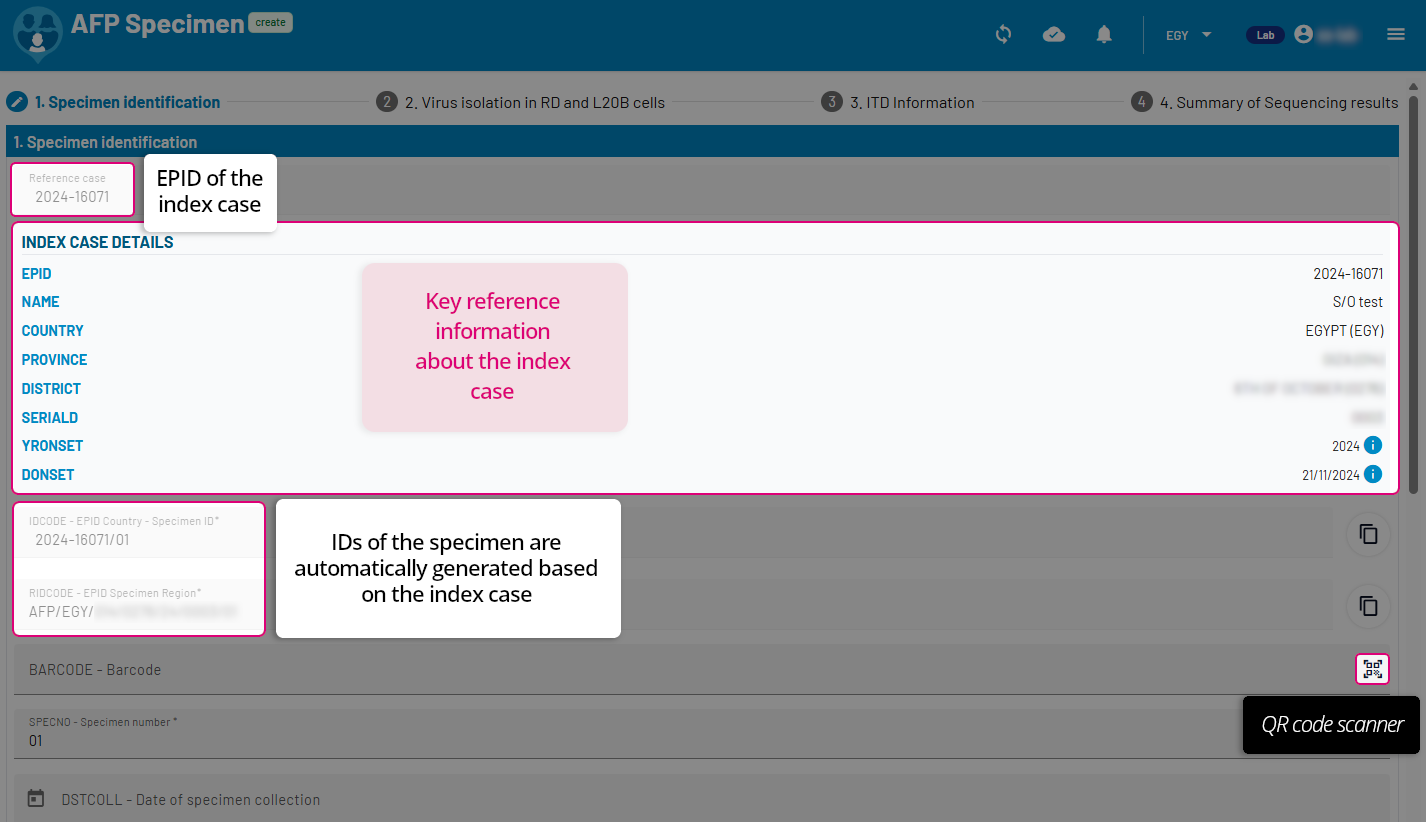The height and width of the screenshot is (822, 1426).
Task: Click the user account avatar icon
Action: point(1303,35)
